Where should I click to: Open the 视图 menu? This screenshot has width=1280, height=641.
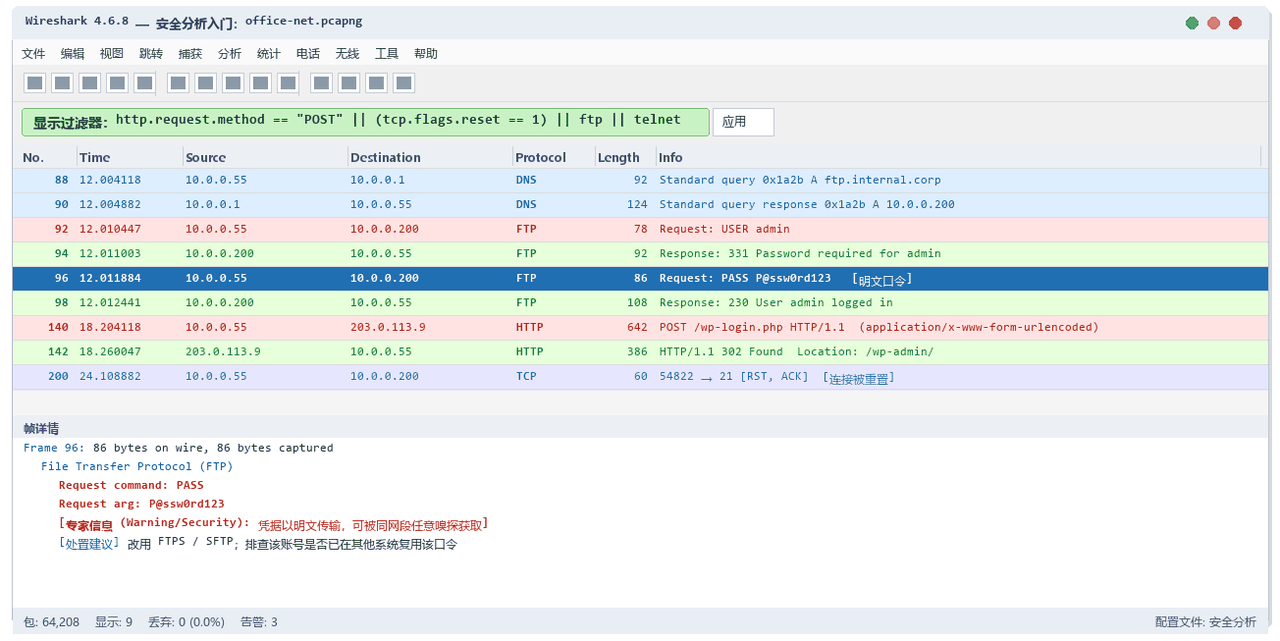coord(111,54)
